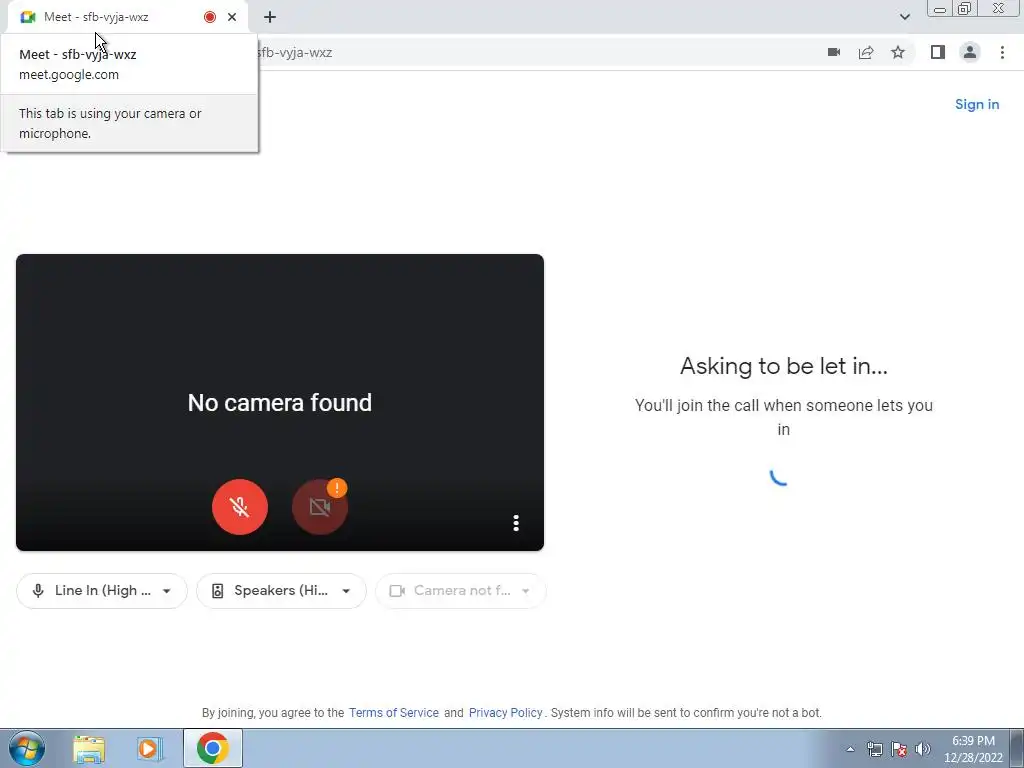Open the tab search chevron
The height and width of the screenshot is (768, 1024).
[904, 17]
